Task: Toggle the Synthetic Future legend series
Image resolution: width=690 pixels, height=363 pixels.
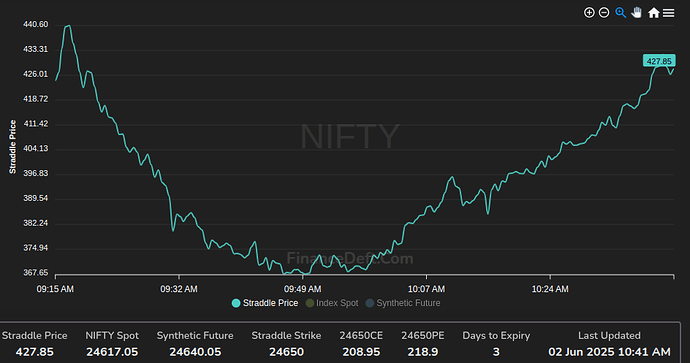Action: pos(403,303)
